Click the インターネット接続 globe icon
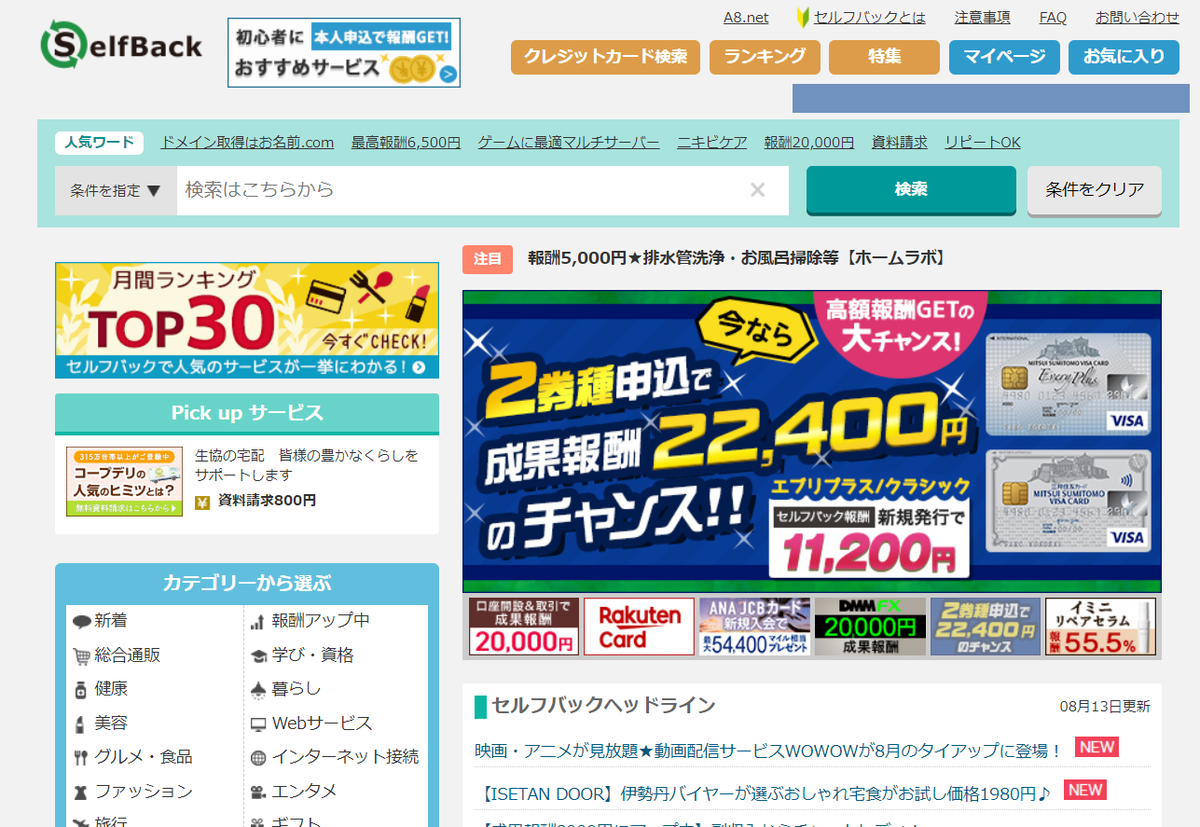The width and height of the screenshot is (1200, 827). click(x=257, y=758)
